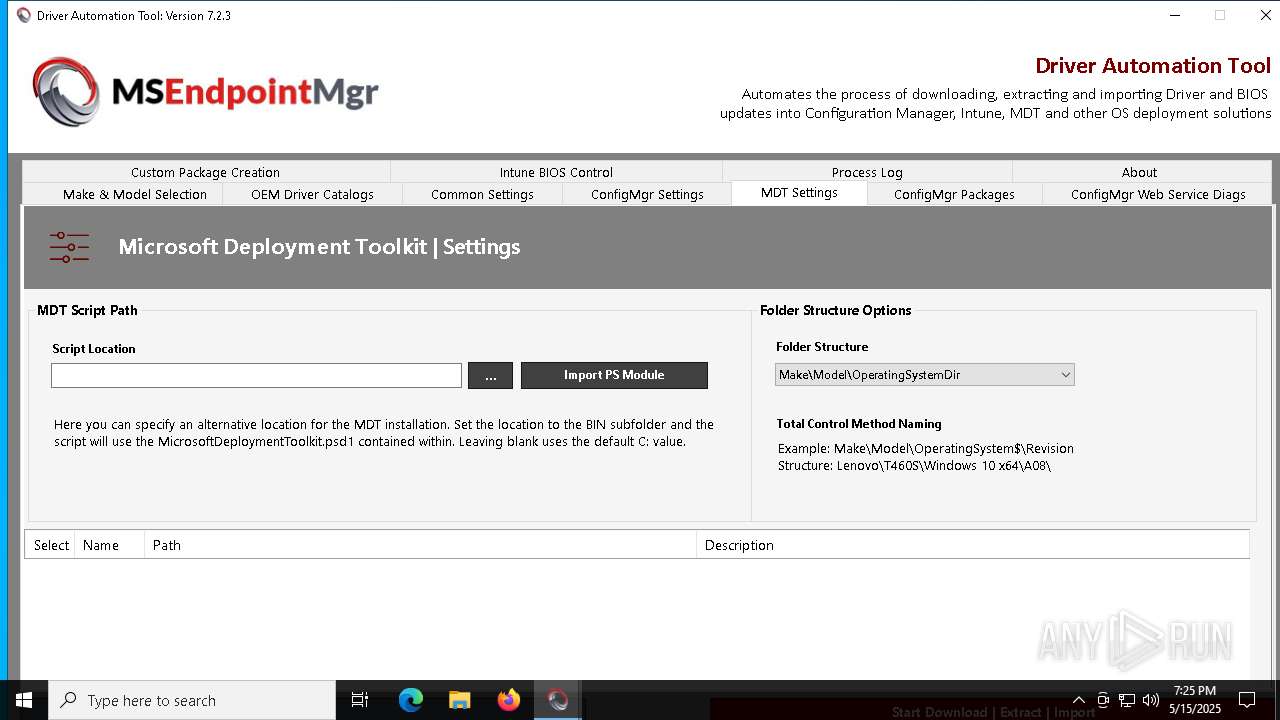Click Driver Automation Tool taskbar icon
The image size is (1280, 720).
[x=558, y=700]
